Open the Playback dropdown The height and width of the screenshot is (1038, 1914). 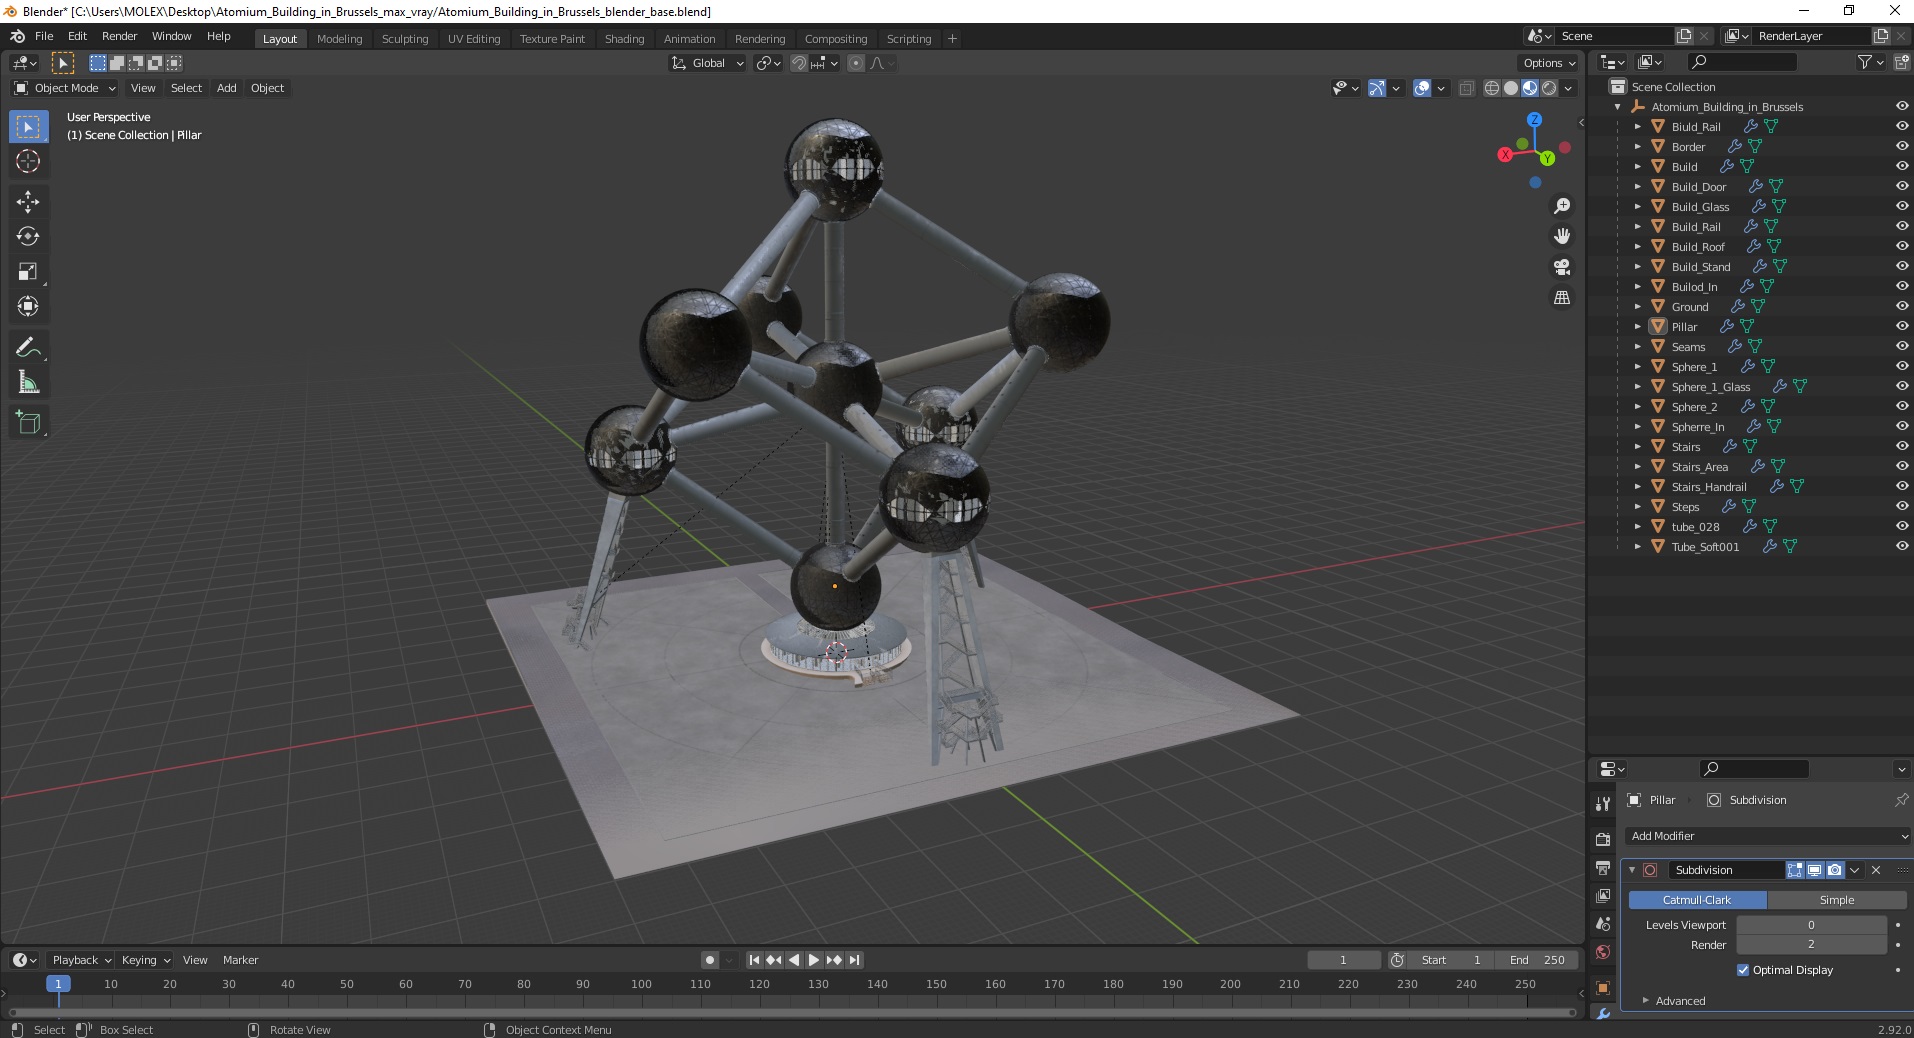[81, 960]
